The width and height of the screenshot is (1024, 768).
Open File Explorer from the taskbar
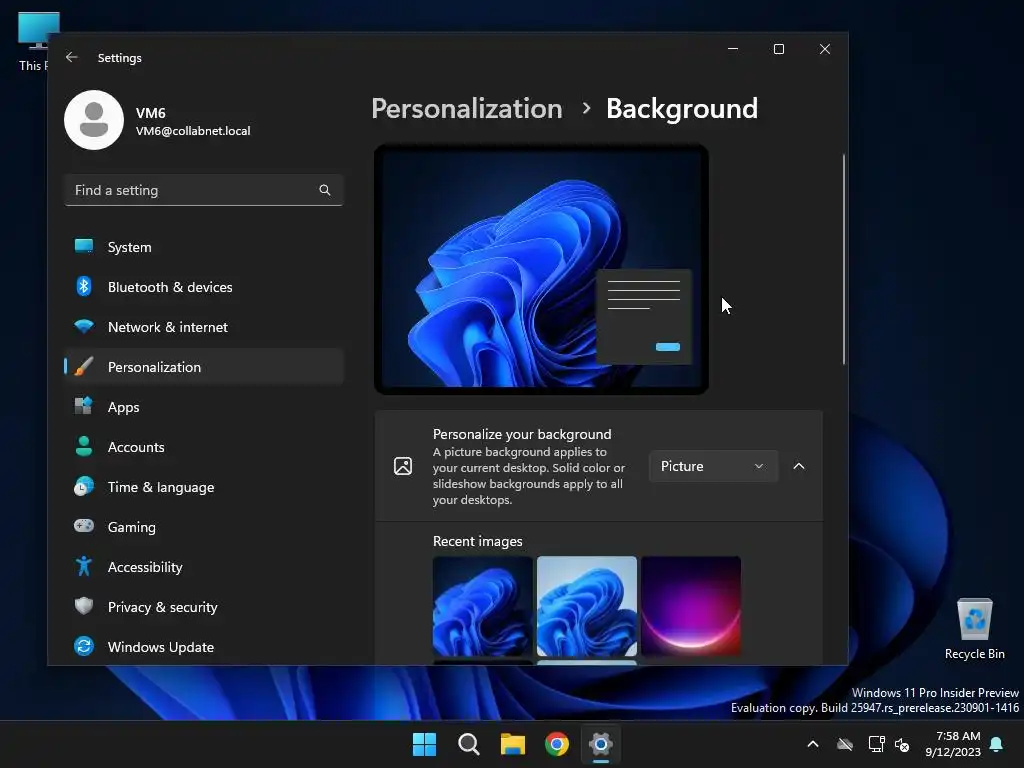pos(513,744)
